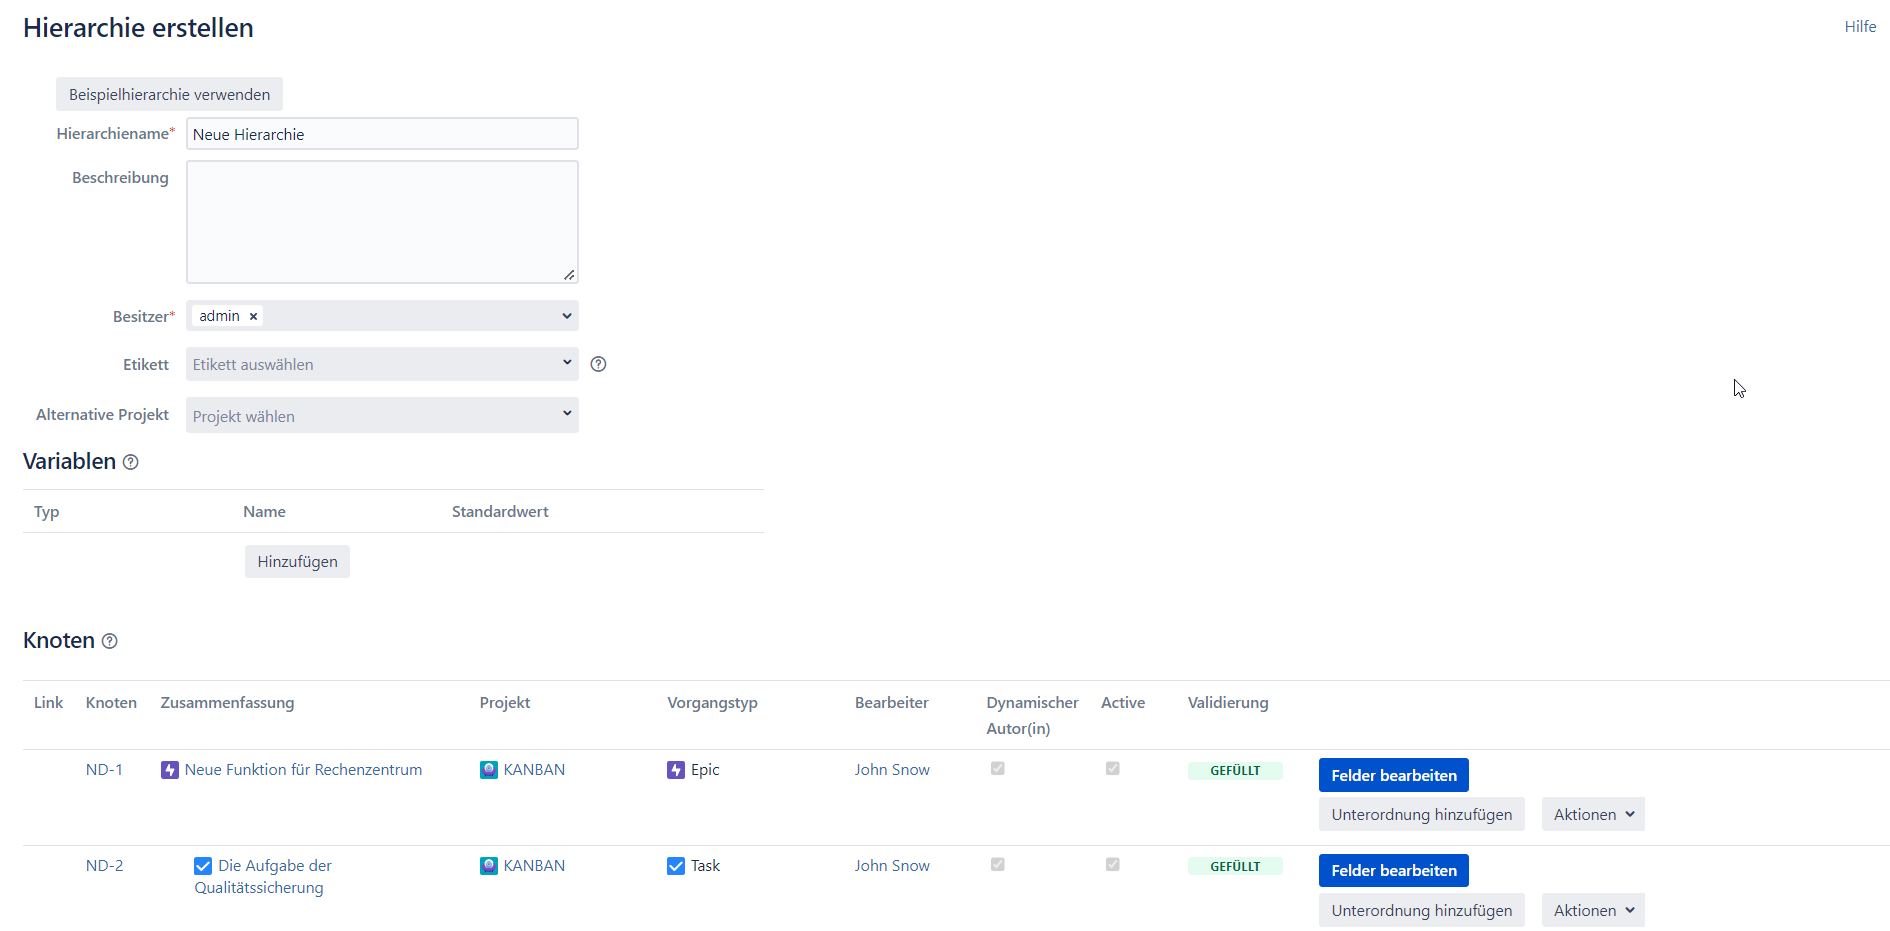Toggle Active checkbox for ND-1

[1112, 769]
